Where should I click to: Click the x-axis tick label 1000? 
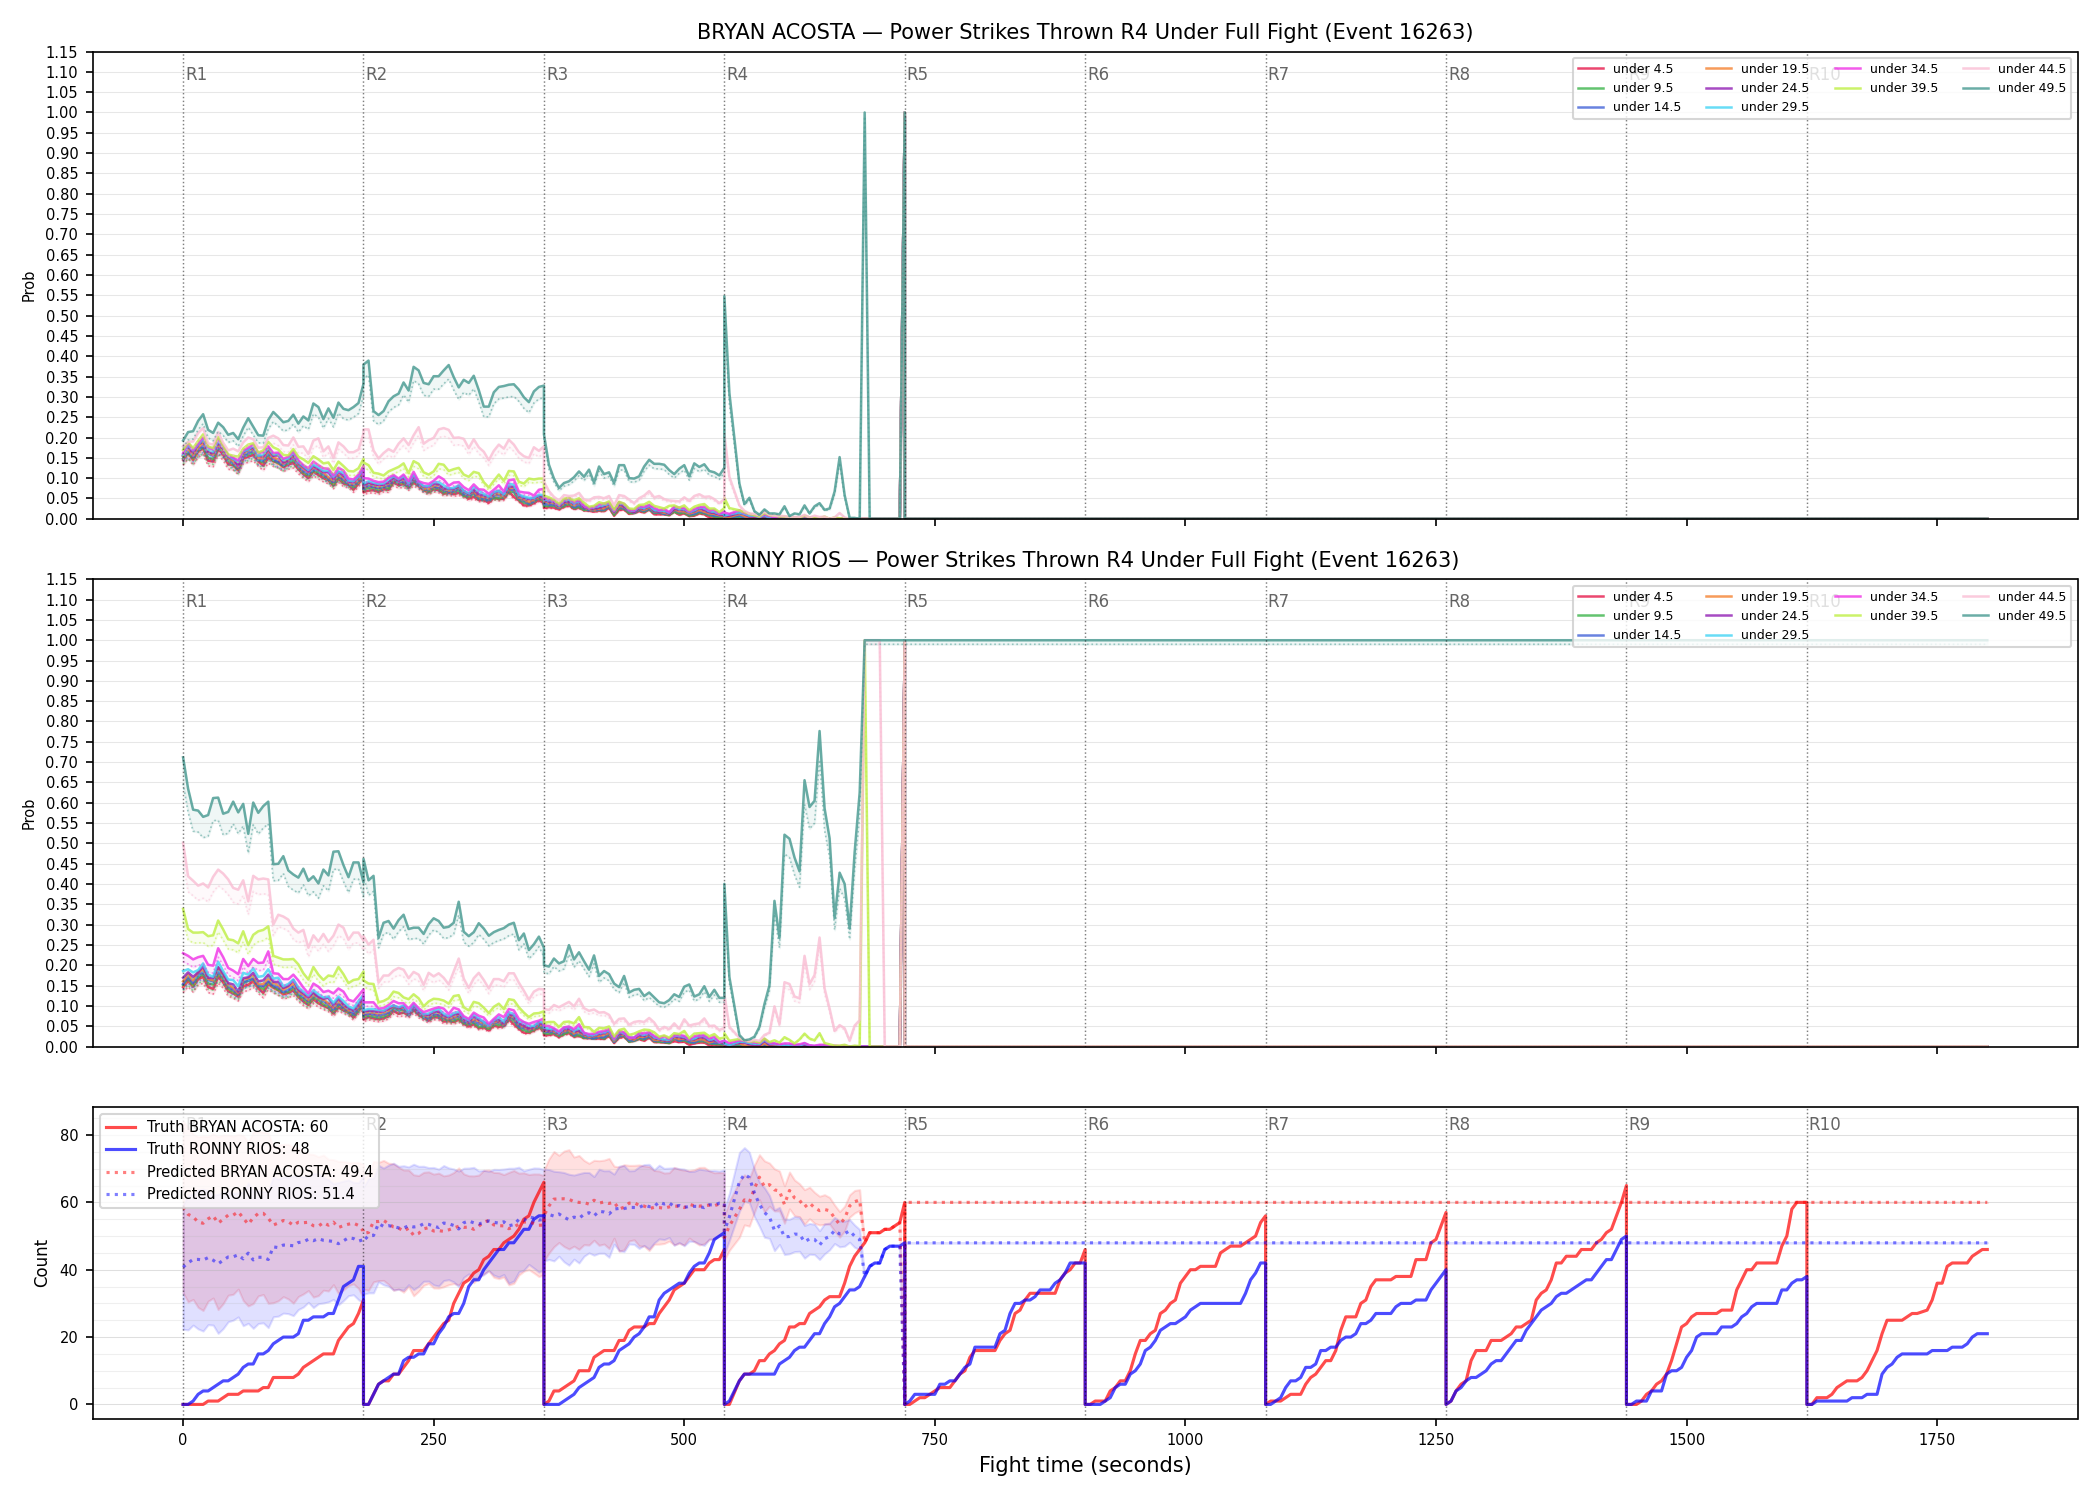coord(1185,1440)
